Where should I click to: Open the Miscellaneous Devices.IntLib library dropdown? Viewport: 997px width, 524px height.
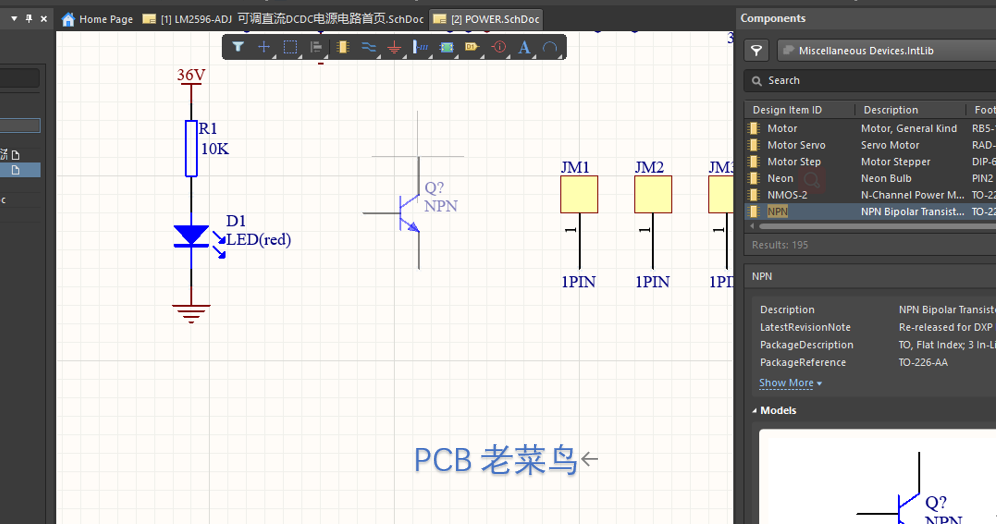coord(885,50)
